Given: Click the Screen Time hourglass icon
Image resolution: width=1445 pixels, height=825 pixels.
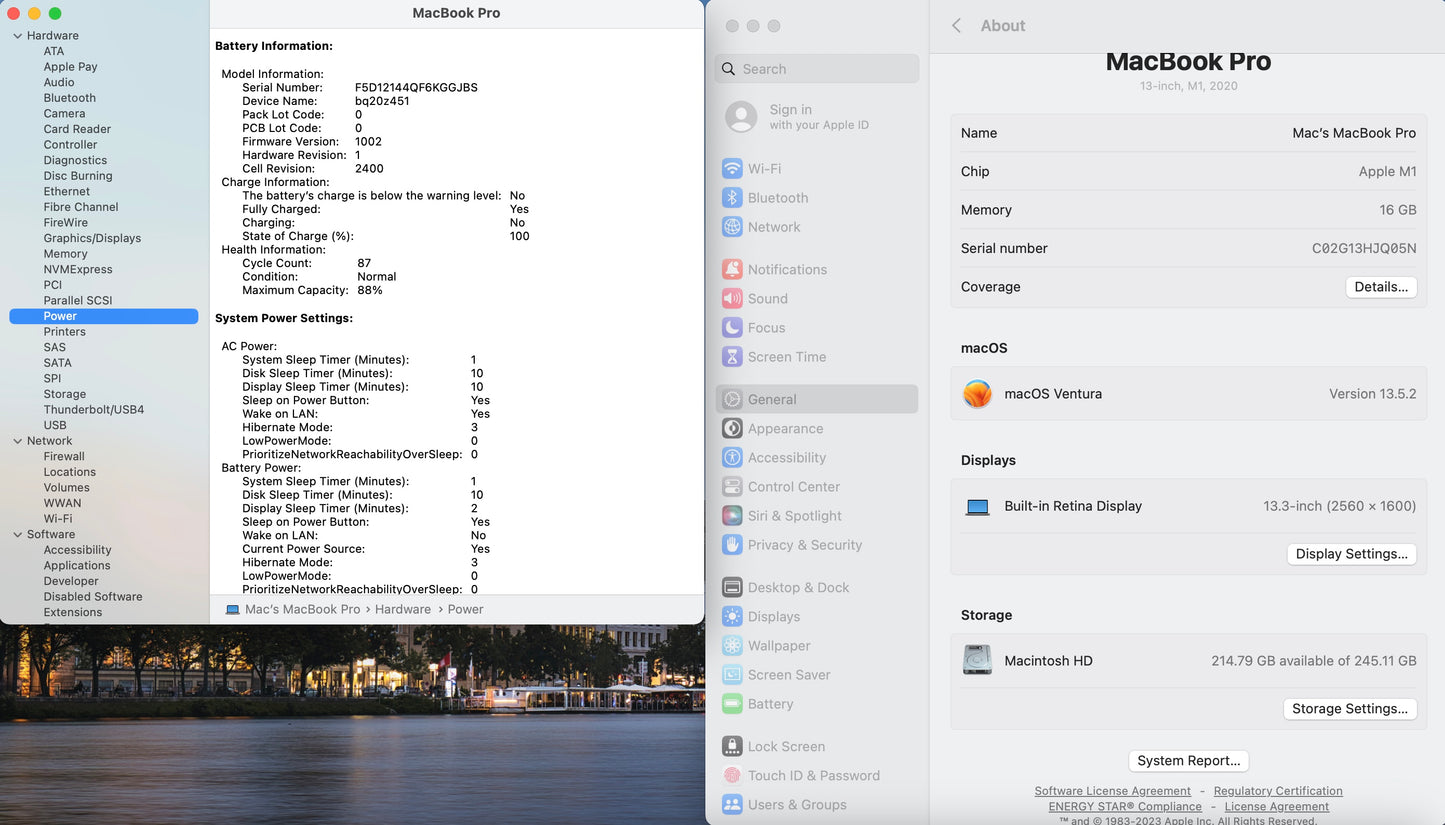Looking at the screenshot, I should point(732,357).
